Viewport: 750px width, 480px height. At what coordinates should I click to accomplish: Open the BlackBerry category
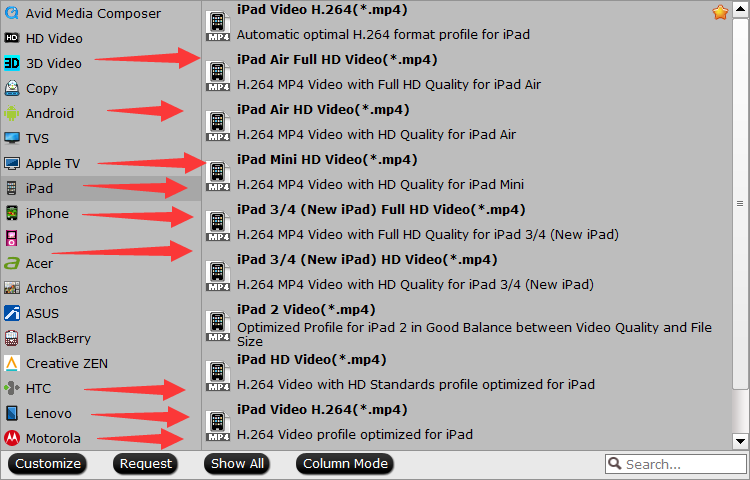coord(100,338)
